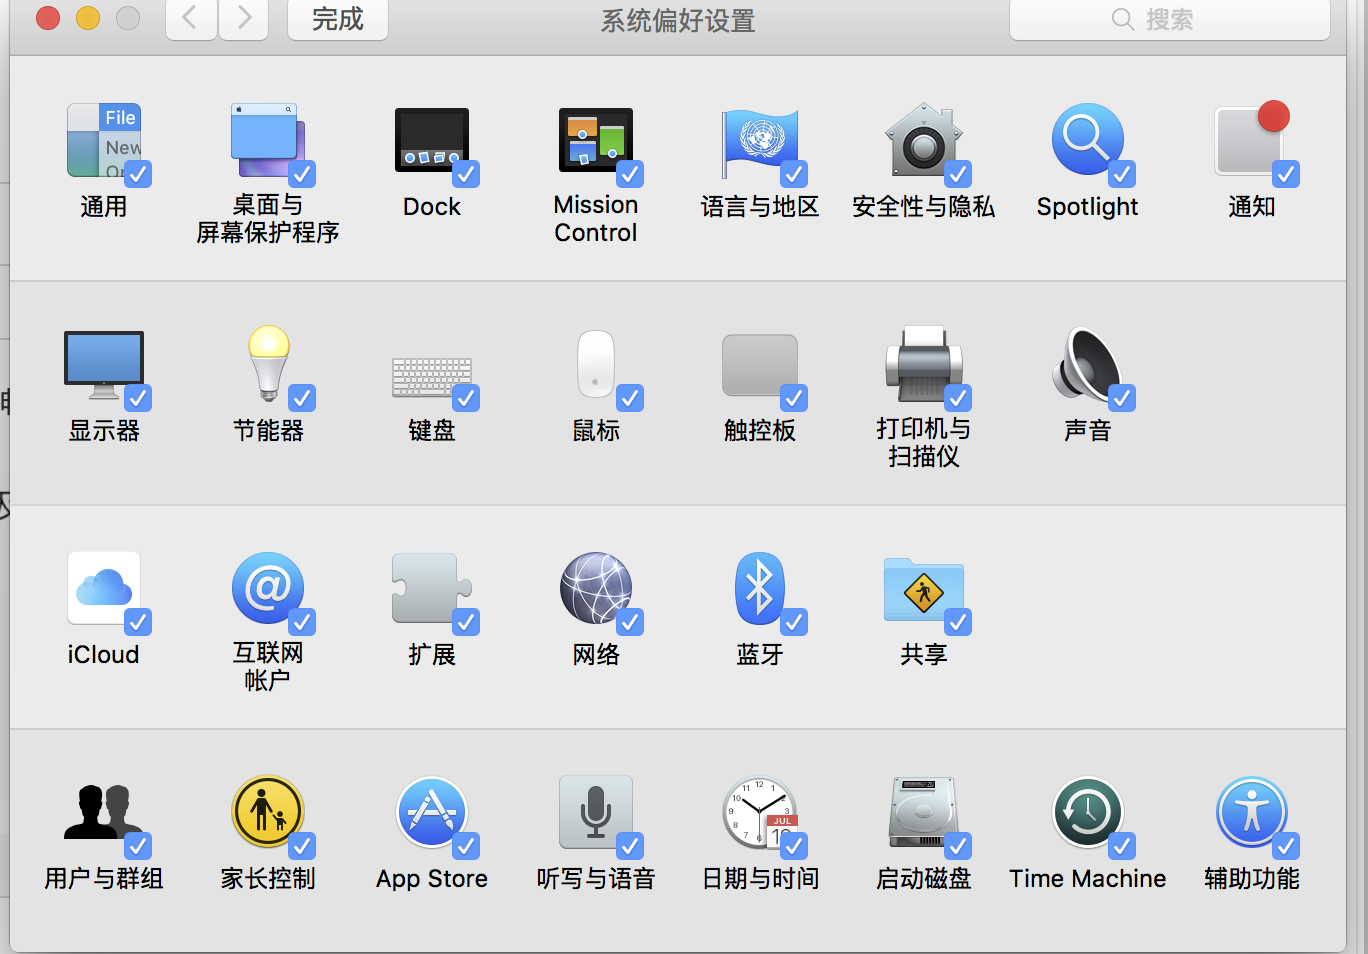The width and height of the screenshot is (1368, 954).
Task: Uncheck the Dock pane checkbox
Action: pyautogui.click(x=466, y=174)
